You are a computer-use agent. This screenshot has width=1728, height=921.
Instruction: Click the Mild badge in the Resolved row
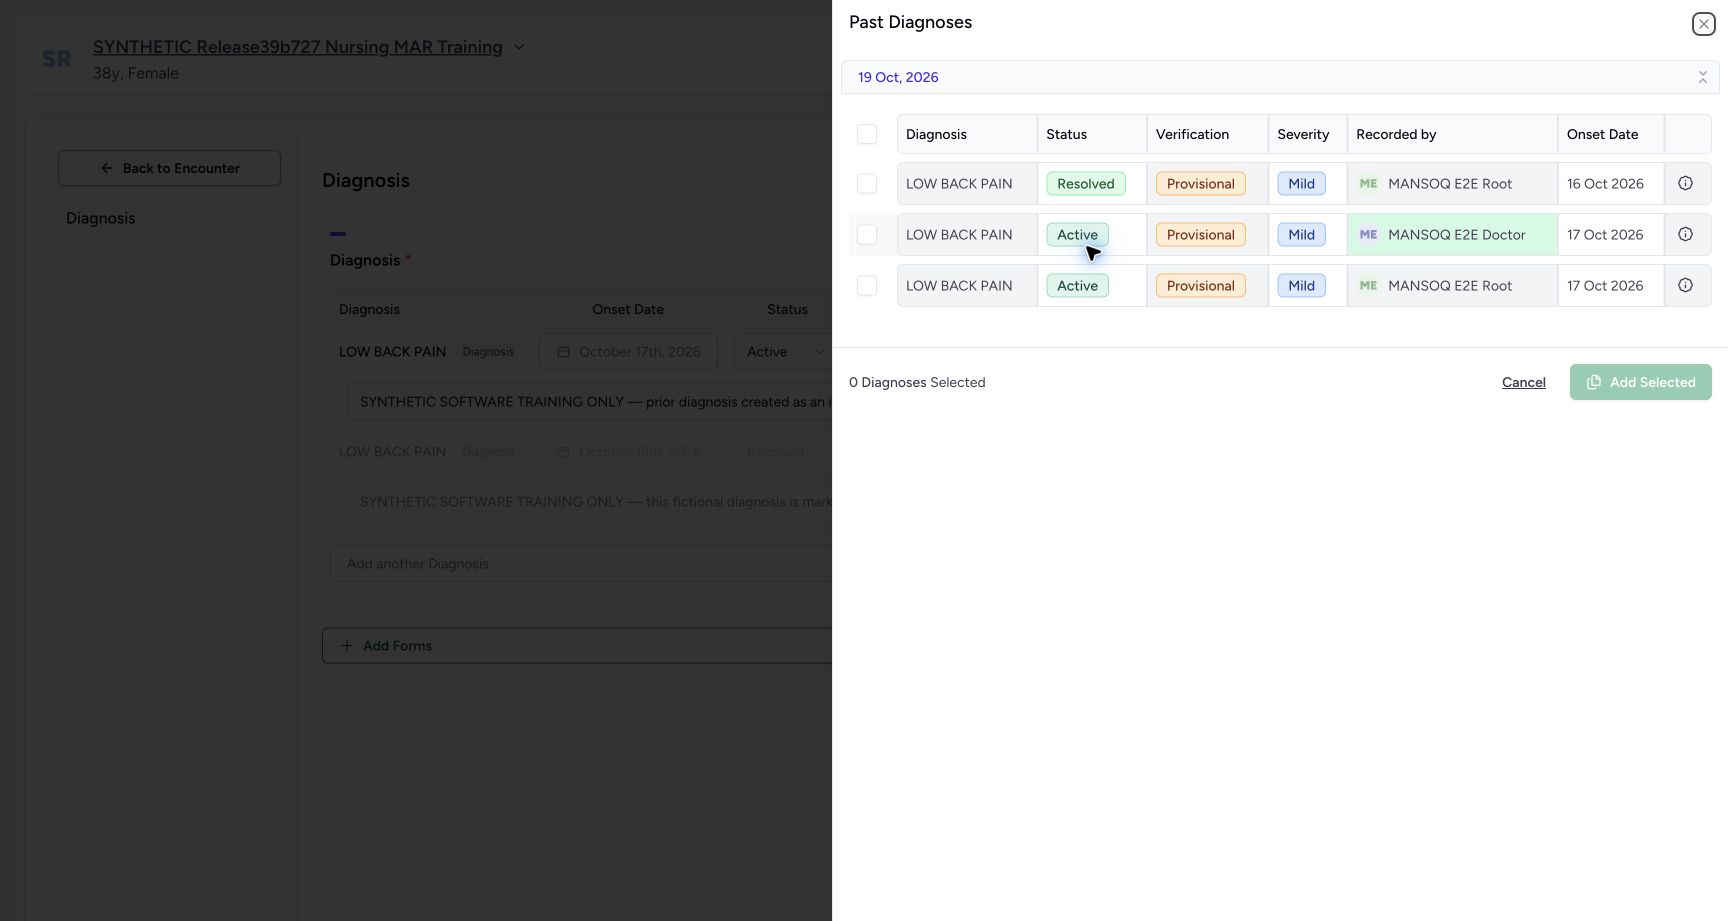[x=1301, y=183]
